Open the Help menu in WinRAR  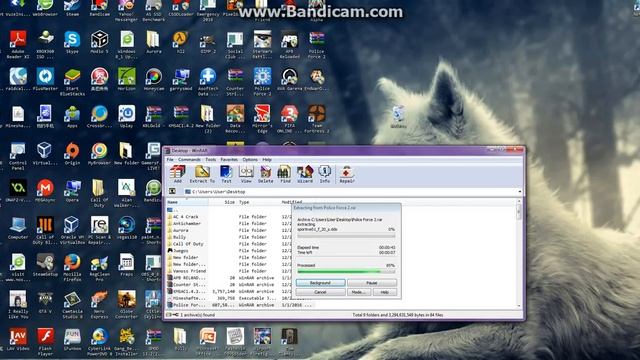(267, 160)
